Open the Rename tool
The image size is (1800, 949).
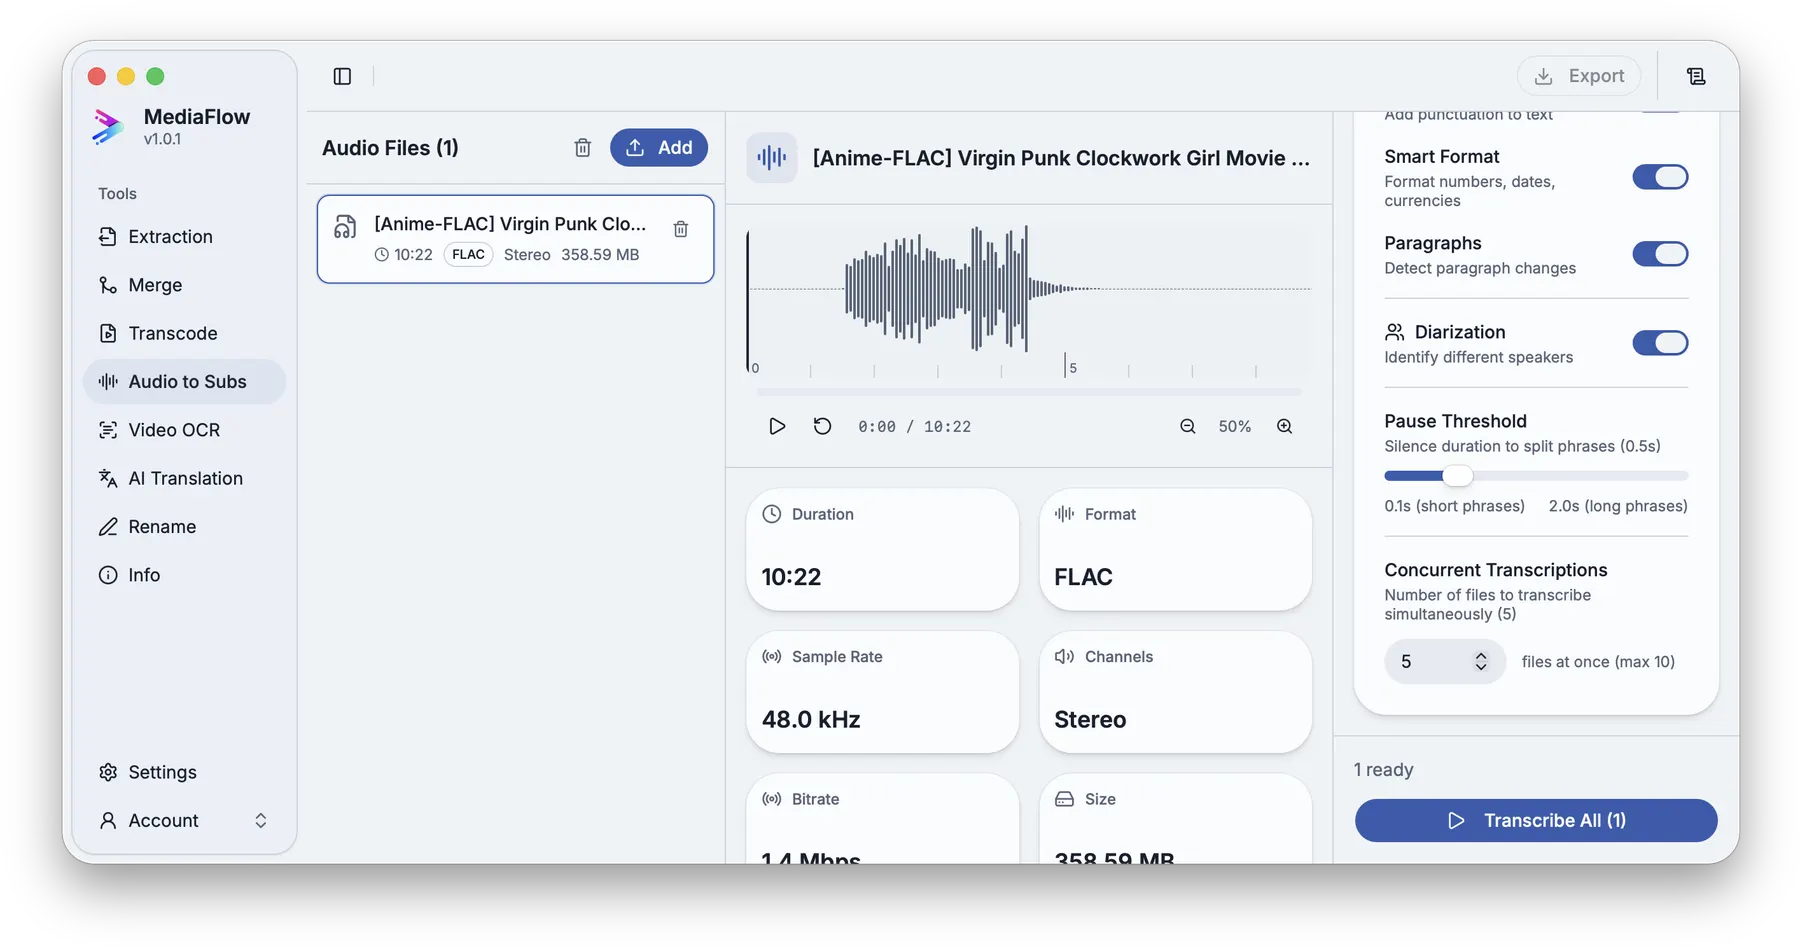184,526
